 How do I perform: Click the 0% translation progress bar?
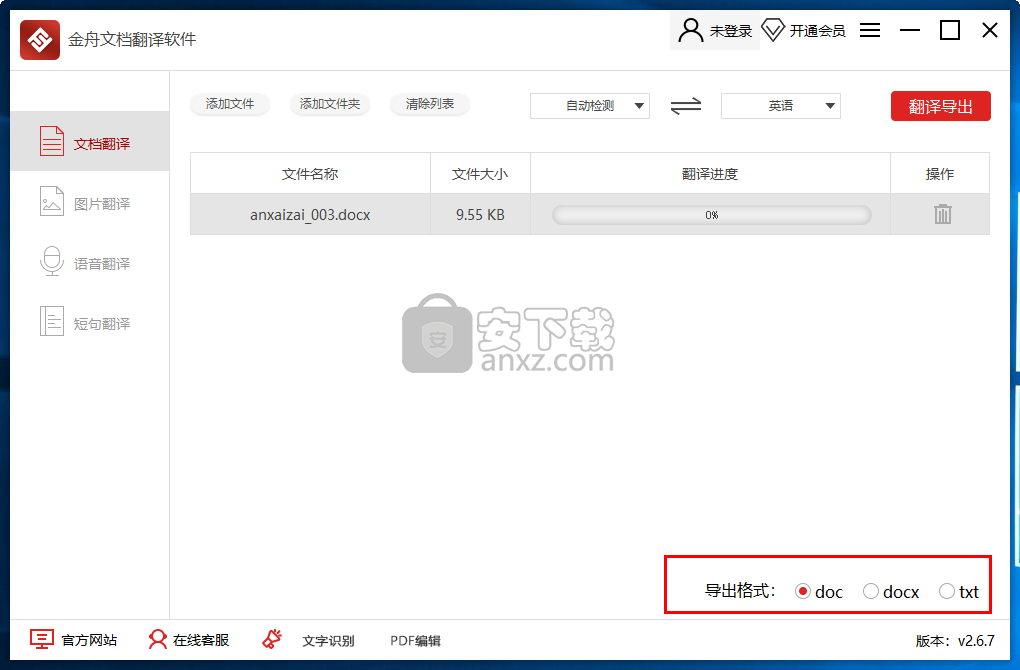[711, 215]
